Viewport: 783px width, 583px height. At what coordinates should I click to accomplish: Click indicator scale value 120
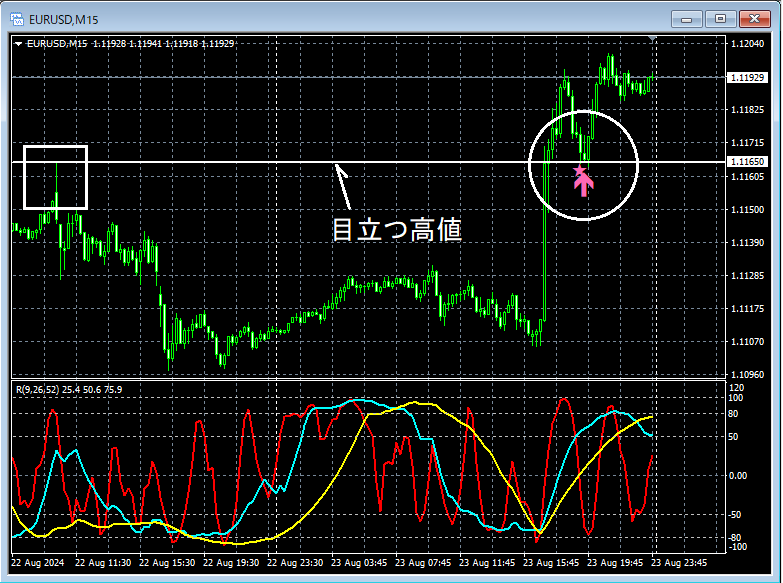[x=737, y=388]
